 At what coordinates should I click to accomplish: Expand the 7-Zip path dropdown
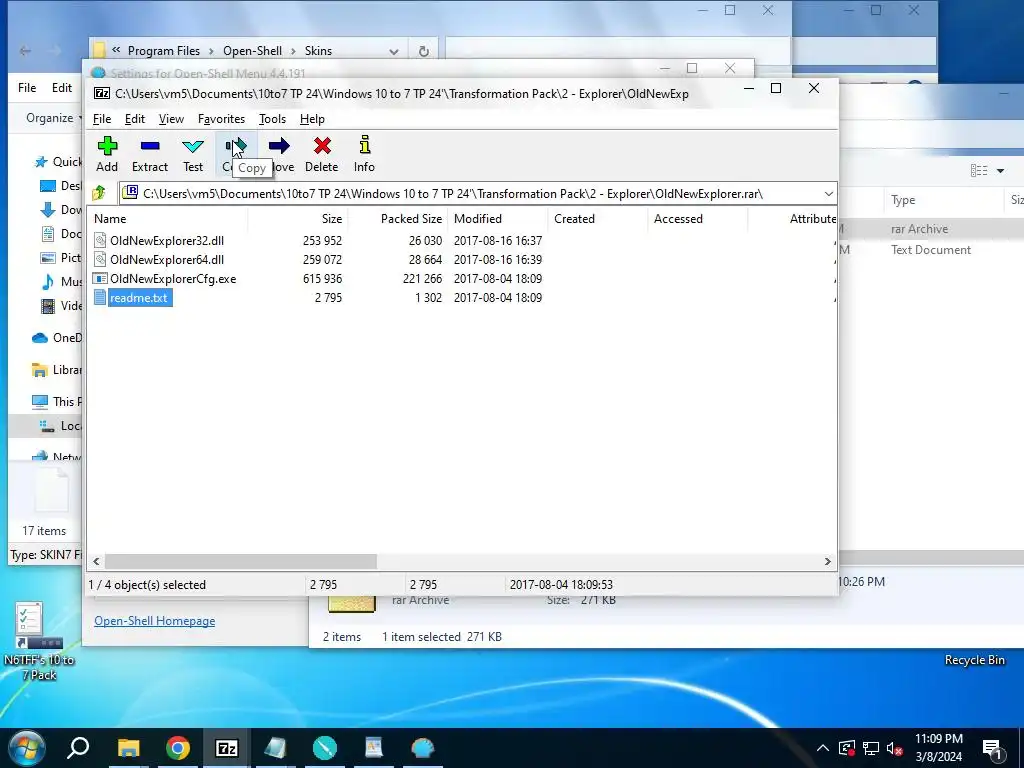[x=828, y=193]
